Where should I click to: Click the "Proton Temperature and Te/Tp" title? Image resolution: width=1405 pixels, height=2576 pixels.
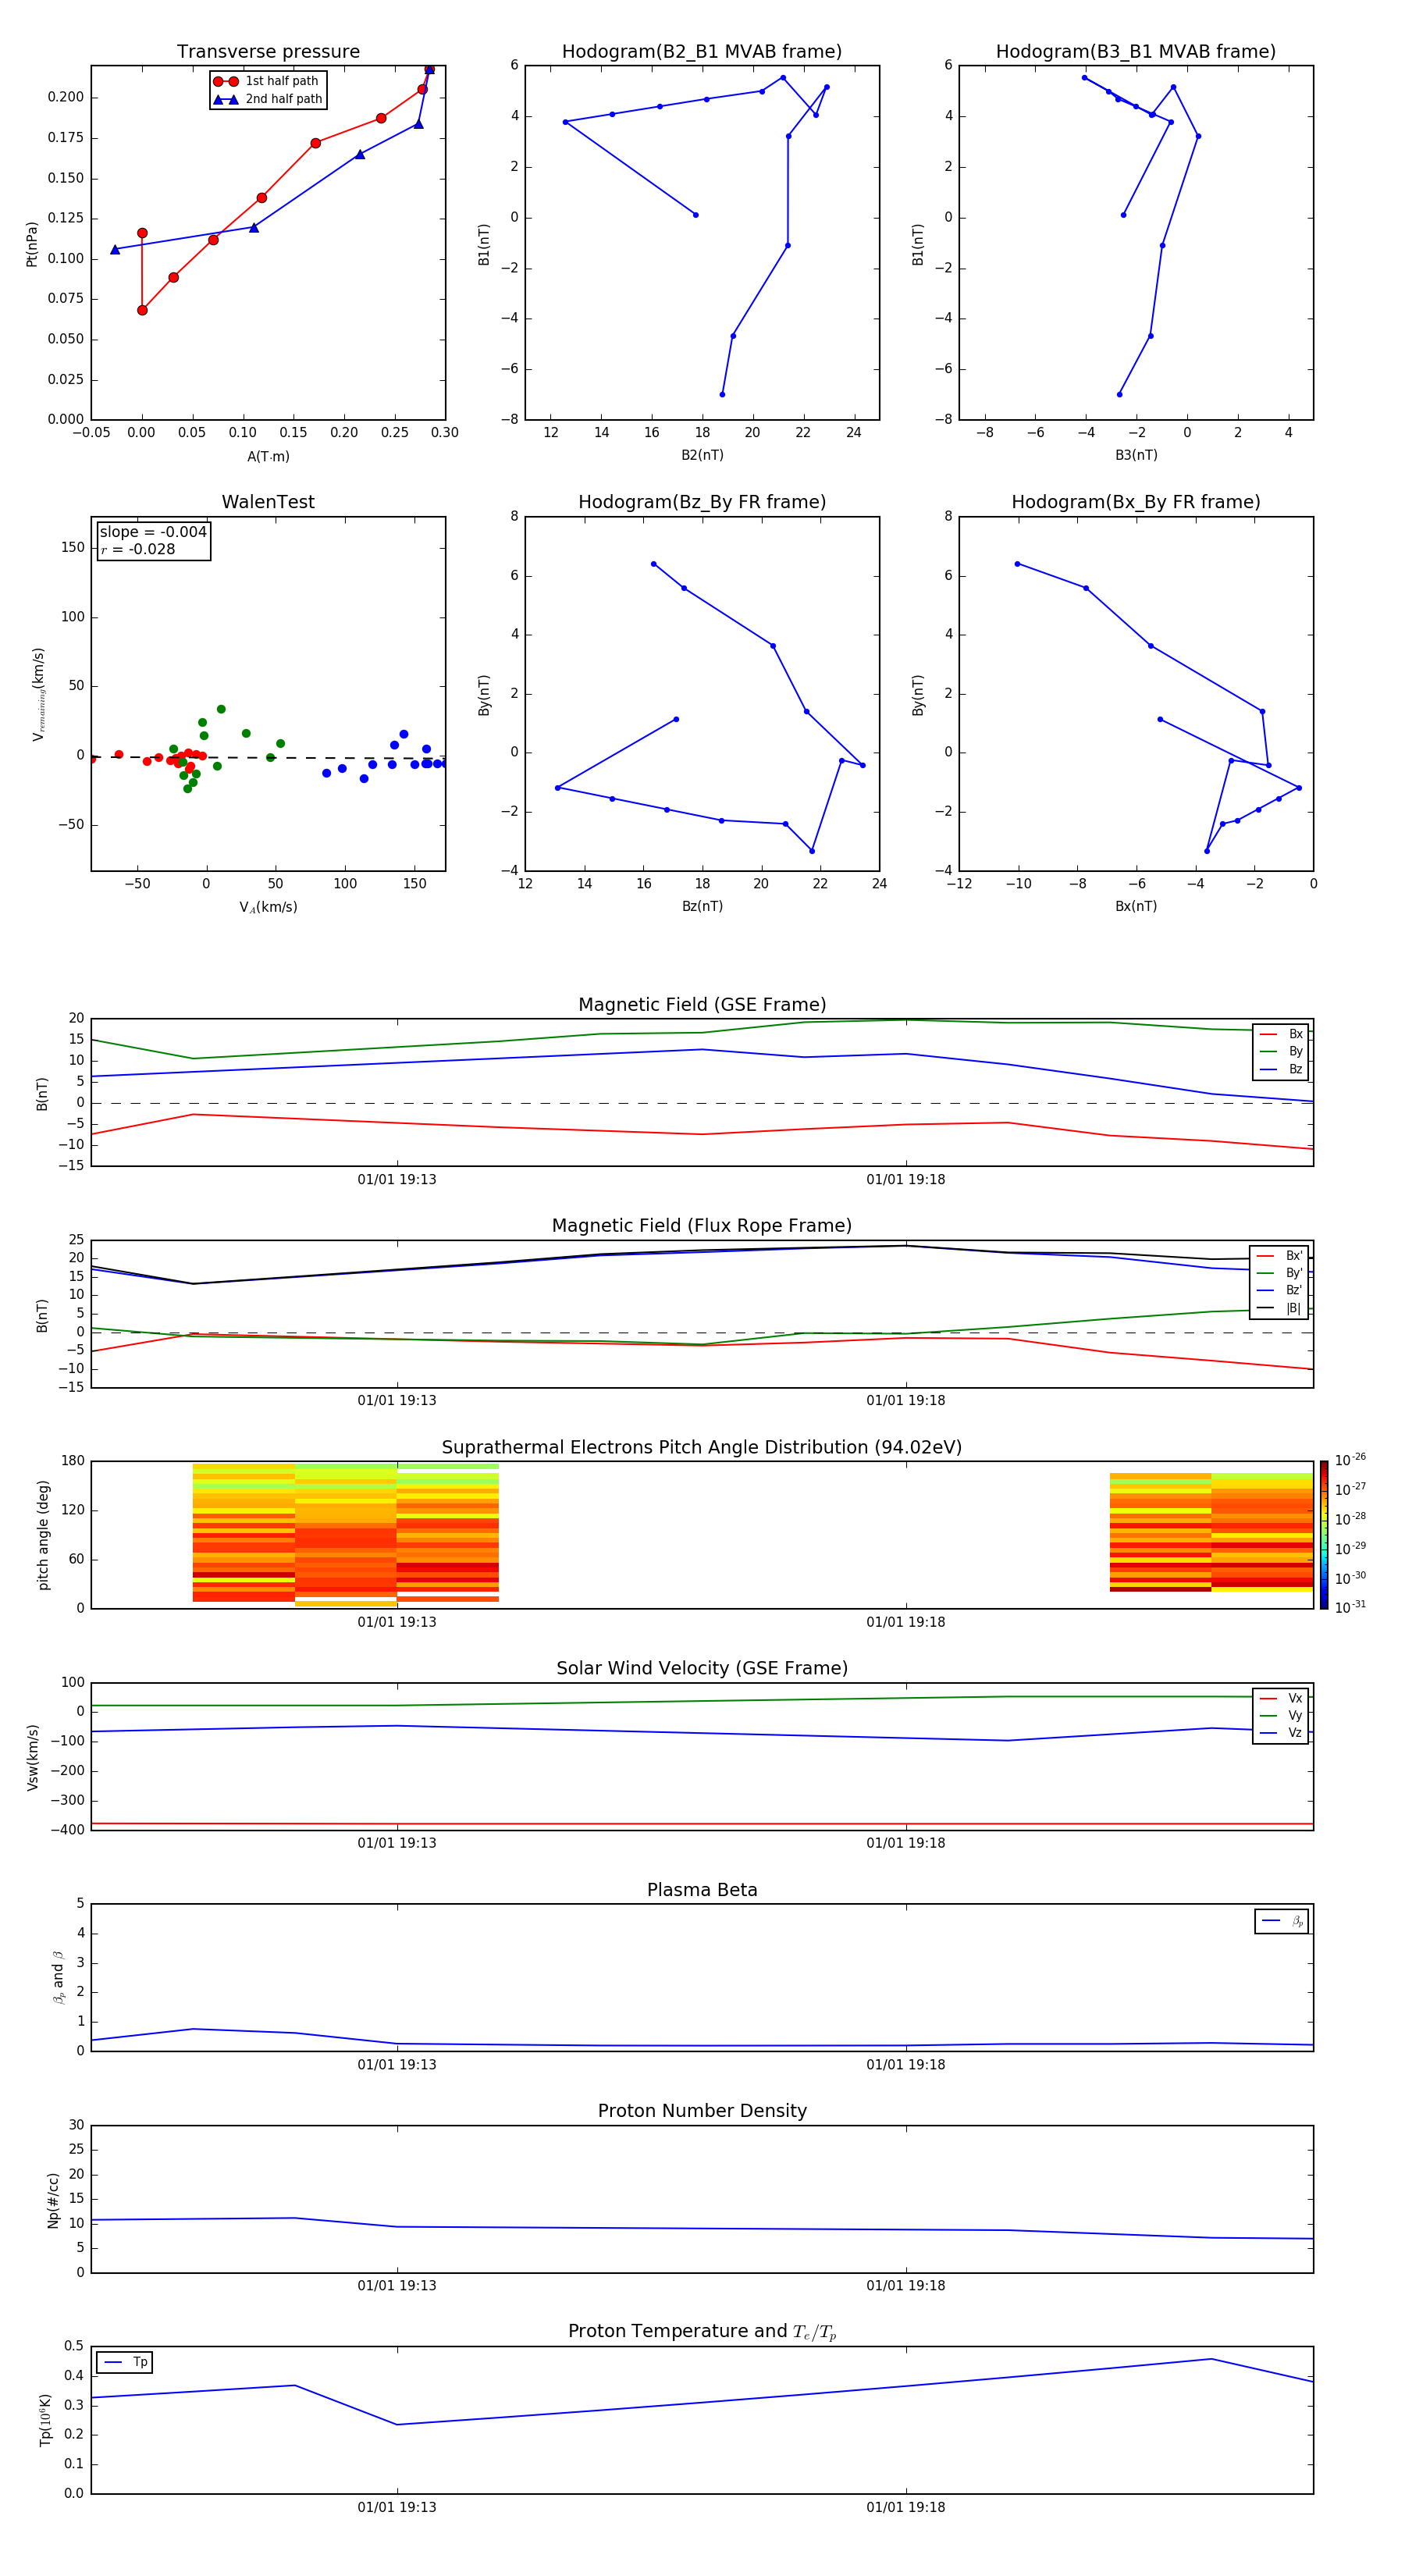702,2332
